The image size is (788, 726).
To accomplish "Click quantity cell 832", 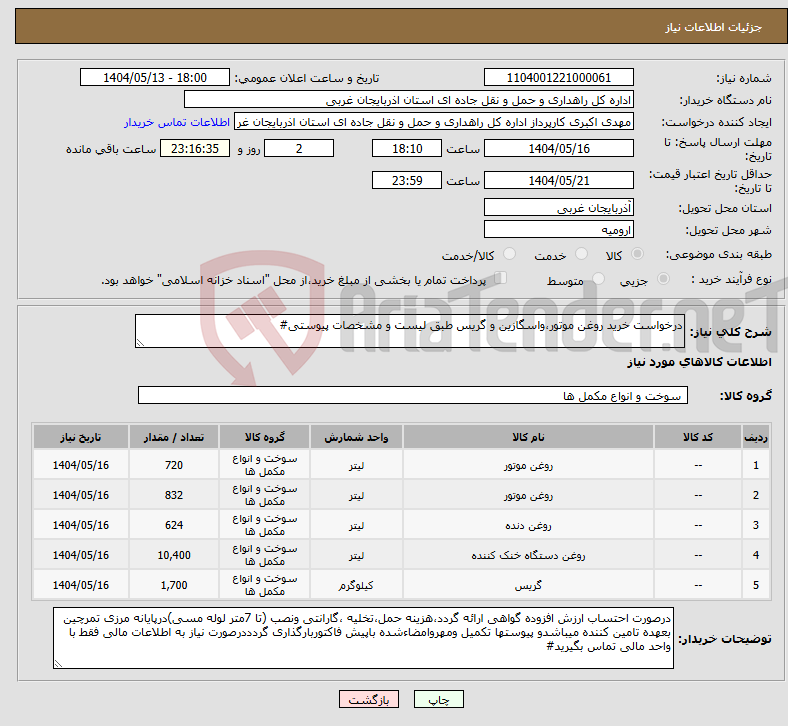I will click(174, 495).
